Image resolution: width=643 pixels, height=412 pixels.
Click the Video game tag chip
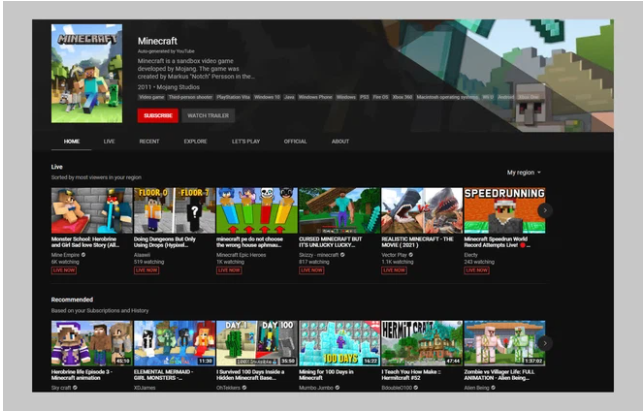(x=151, y=98)
